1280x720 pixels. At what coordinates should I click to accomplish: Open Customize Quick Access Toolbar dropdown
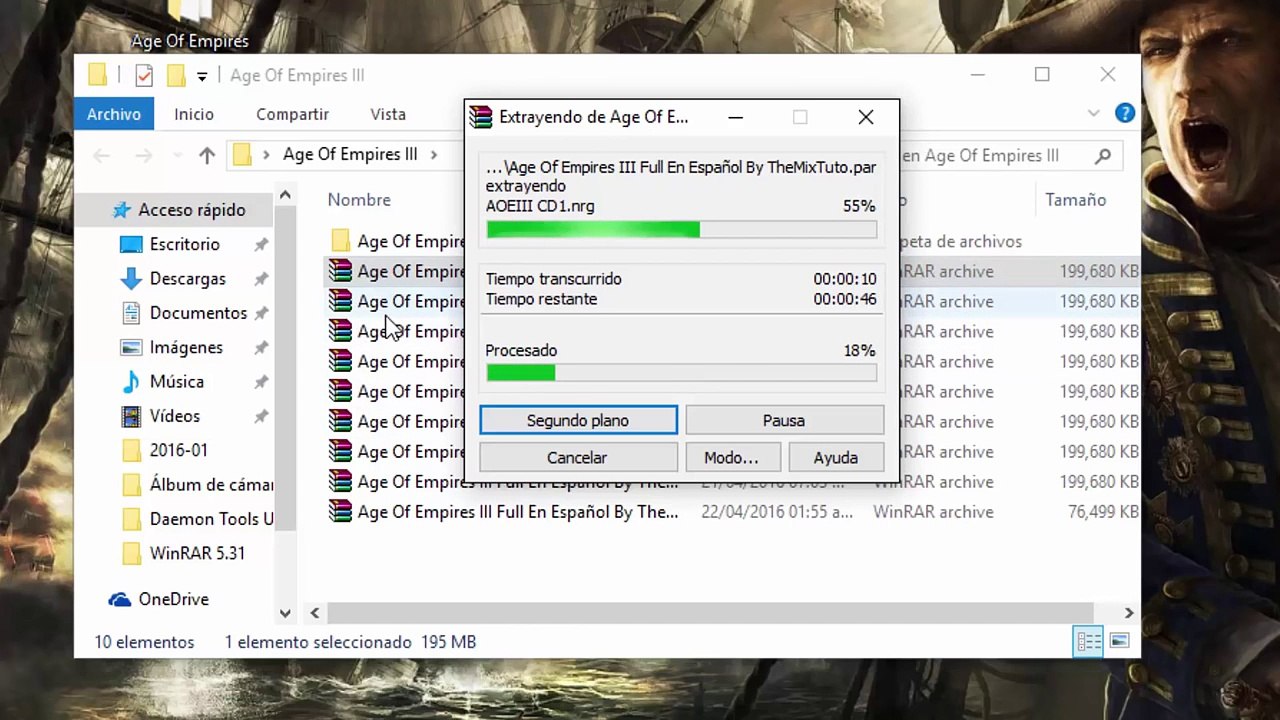[202, 76]
